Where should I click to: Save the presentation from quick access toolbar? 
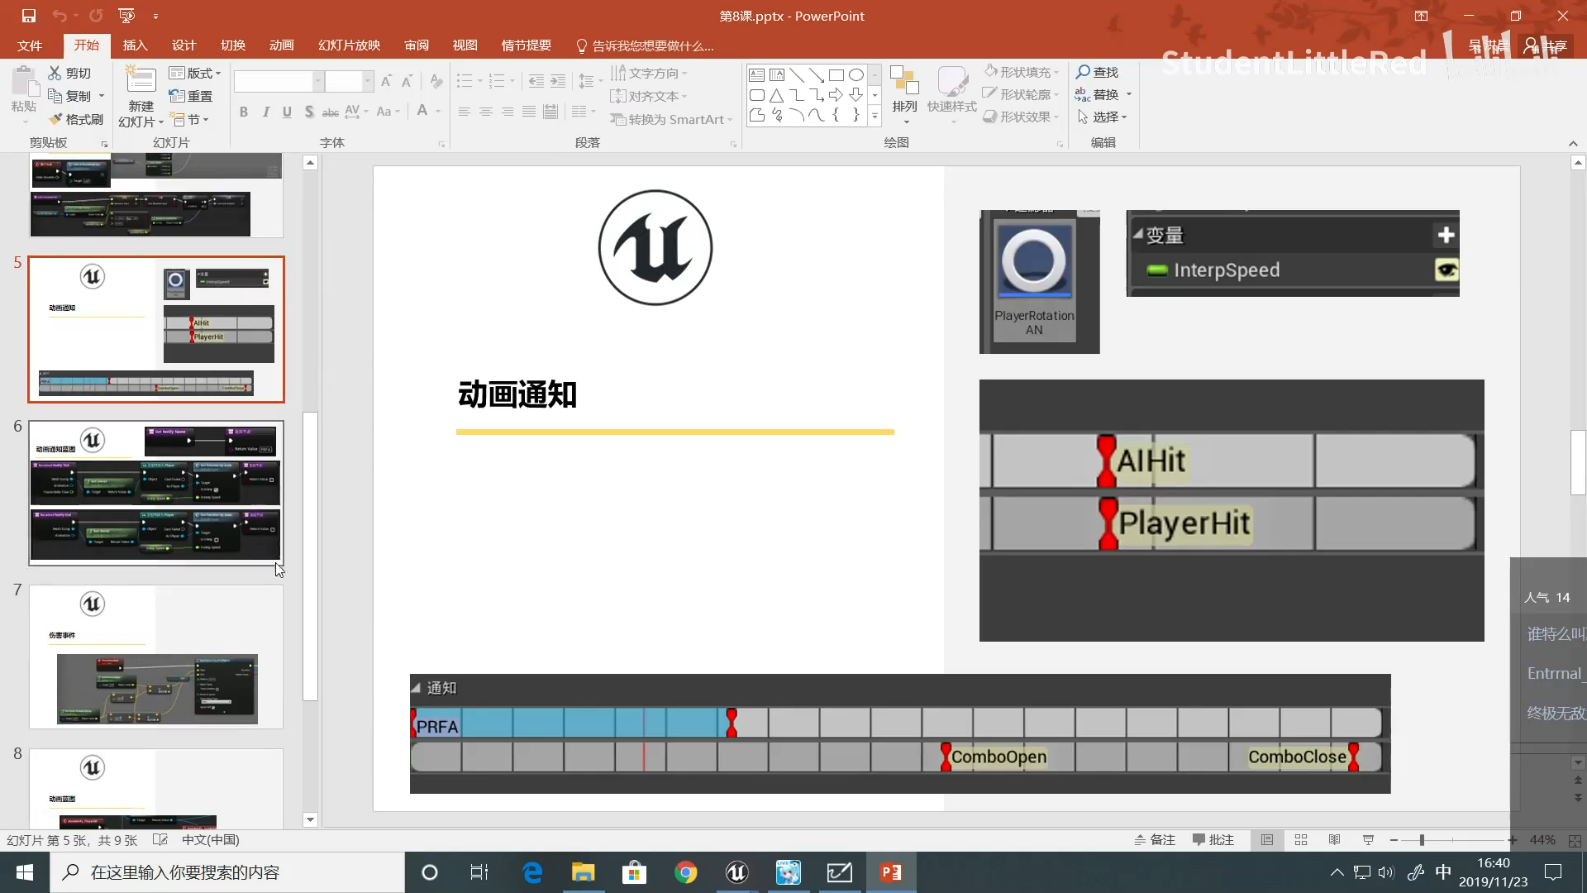[28, 16]
